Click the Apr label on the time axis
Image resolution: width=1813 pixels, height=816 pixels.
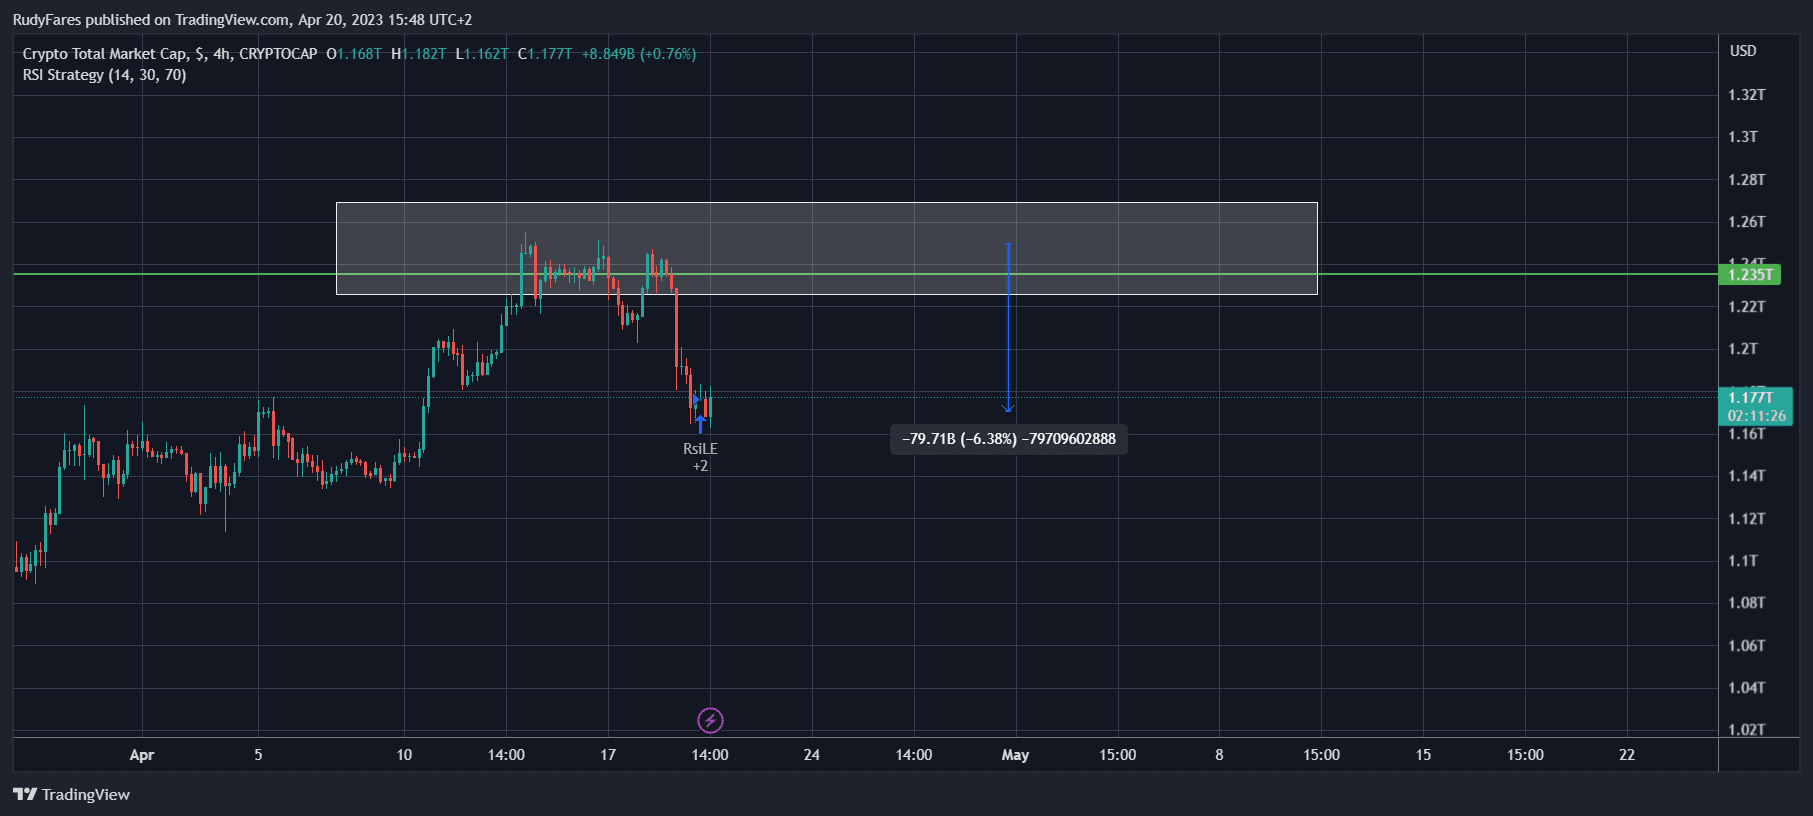(x=142, y=755)
